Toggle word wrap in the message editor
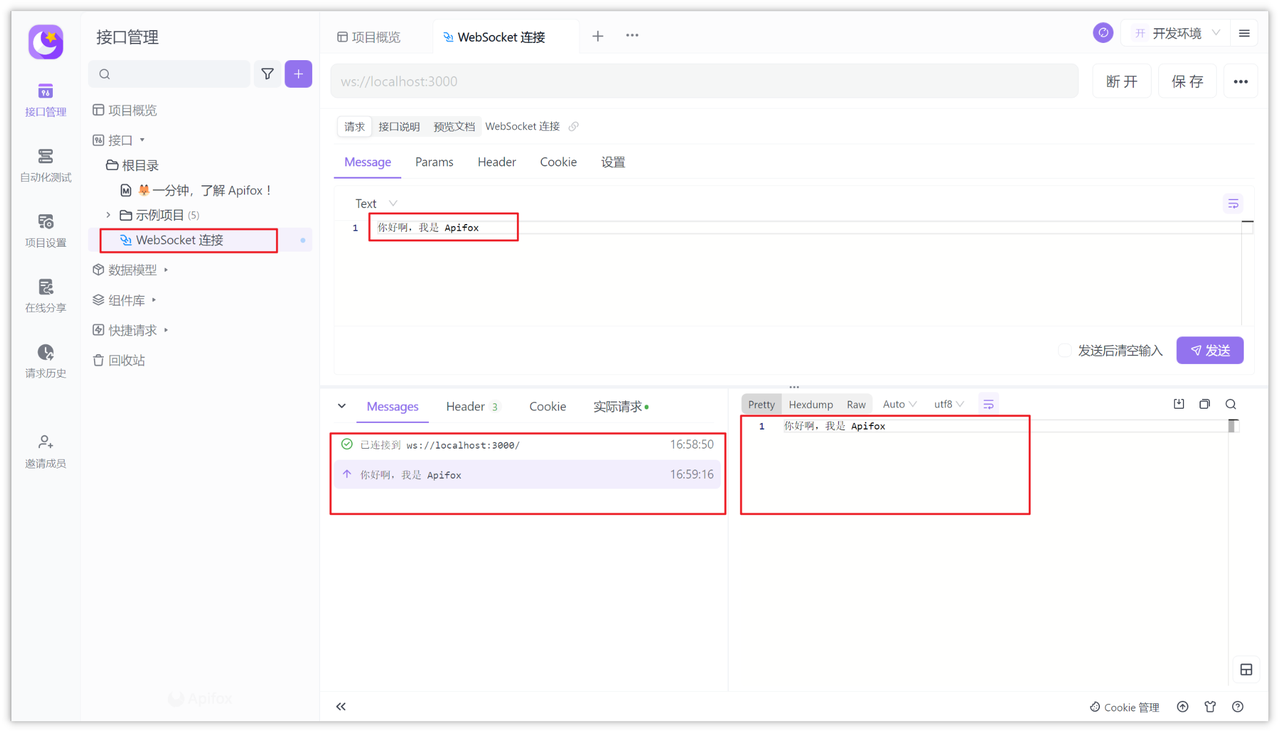Image resolution: width=1280 pixels, height=731 pixels. coord(1232,203)
